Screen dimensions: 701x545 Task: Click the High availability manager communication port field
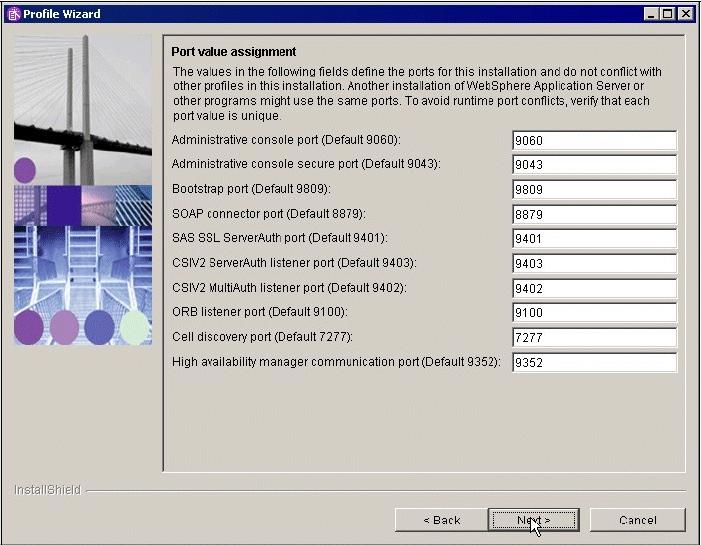(594, 363)
